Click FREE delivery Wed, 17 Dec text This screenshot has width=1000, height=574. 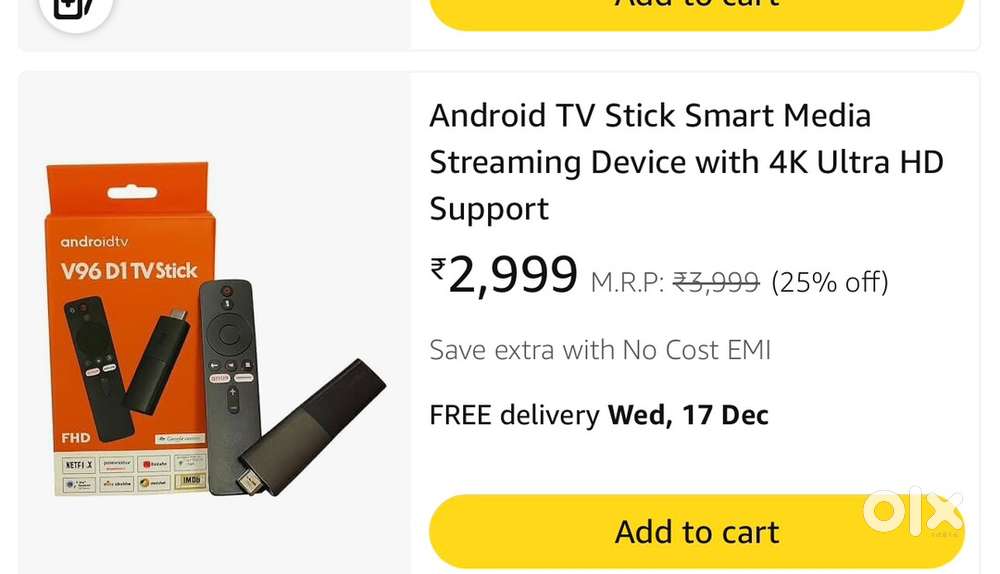coord(599,415)
